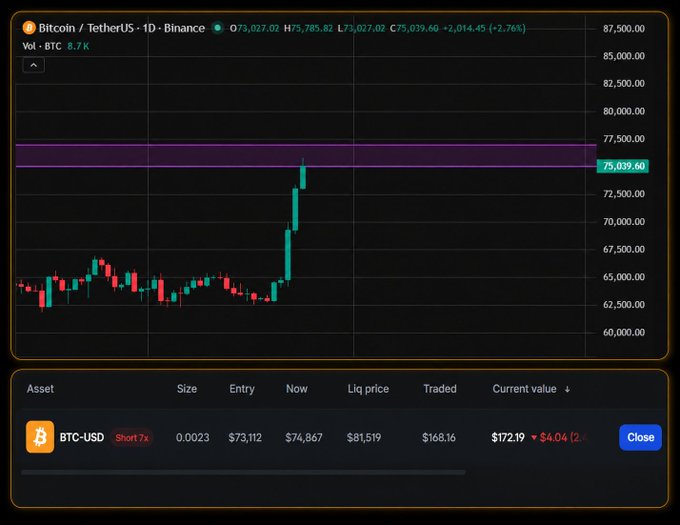Image resolution: width=680 pixels, height=525 pixels.
Task: Click the 75,039.60 current price label
Action: coord(623,166)
